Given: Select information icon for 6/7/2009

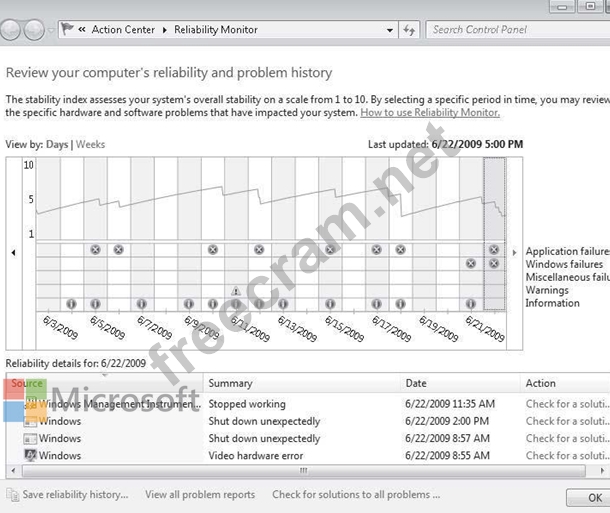Looking at the screenshot, I should tap(142, 304).
